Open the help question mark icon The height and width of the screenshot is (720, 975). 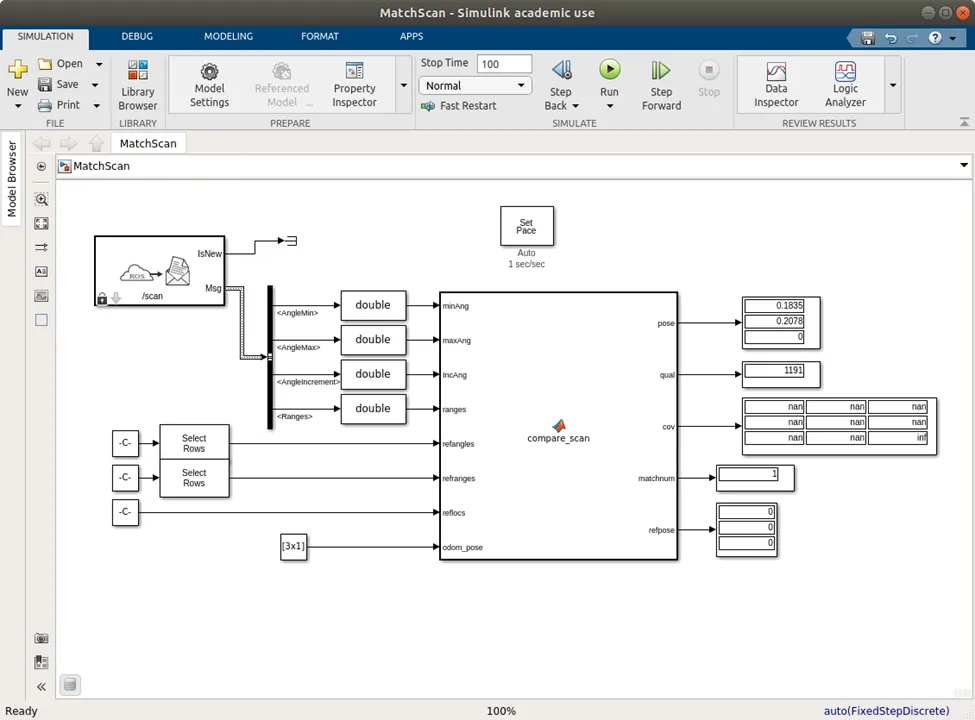(x=935, y=38)
